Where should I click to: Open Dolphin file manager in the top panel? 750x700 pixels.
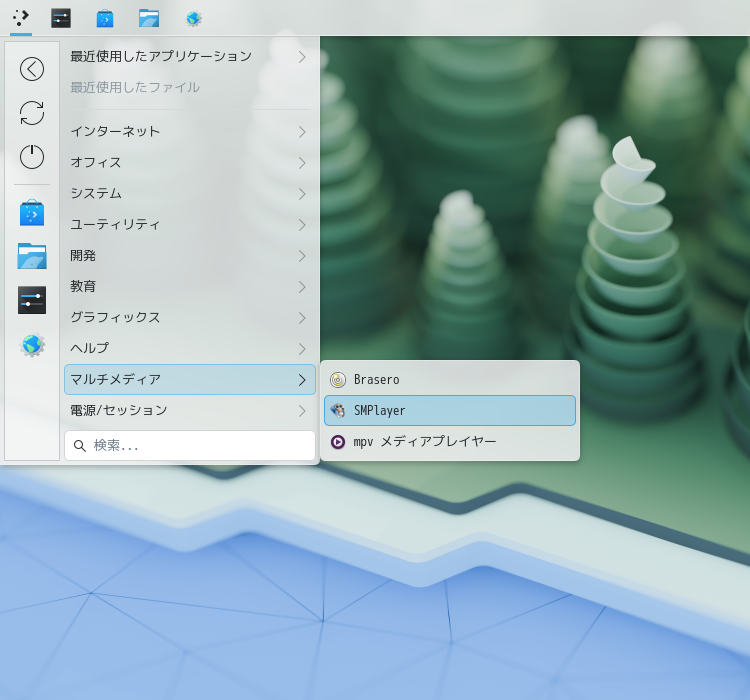pyautogui.click(x=149, y=18)
